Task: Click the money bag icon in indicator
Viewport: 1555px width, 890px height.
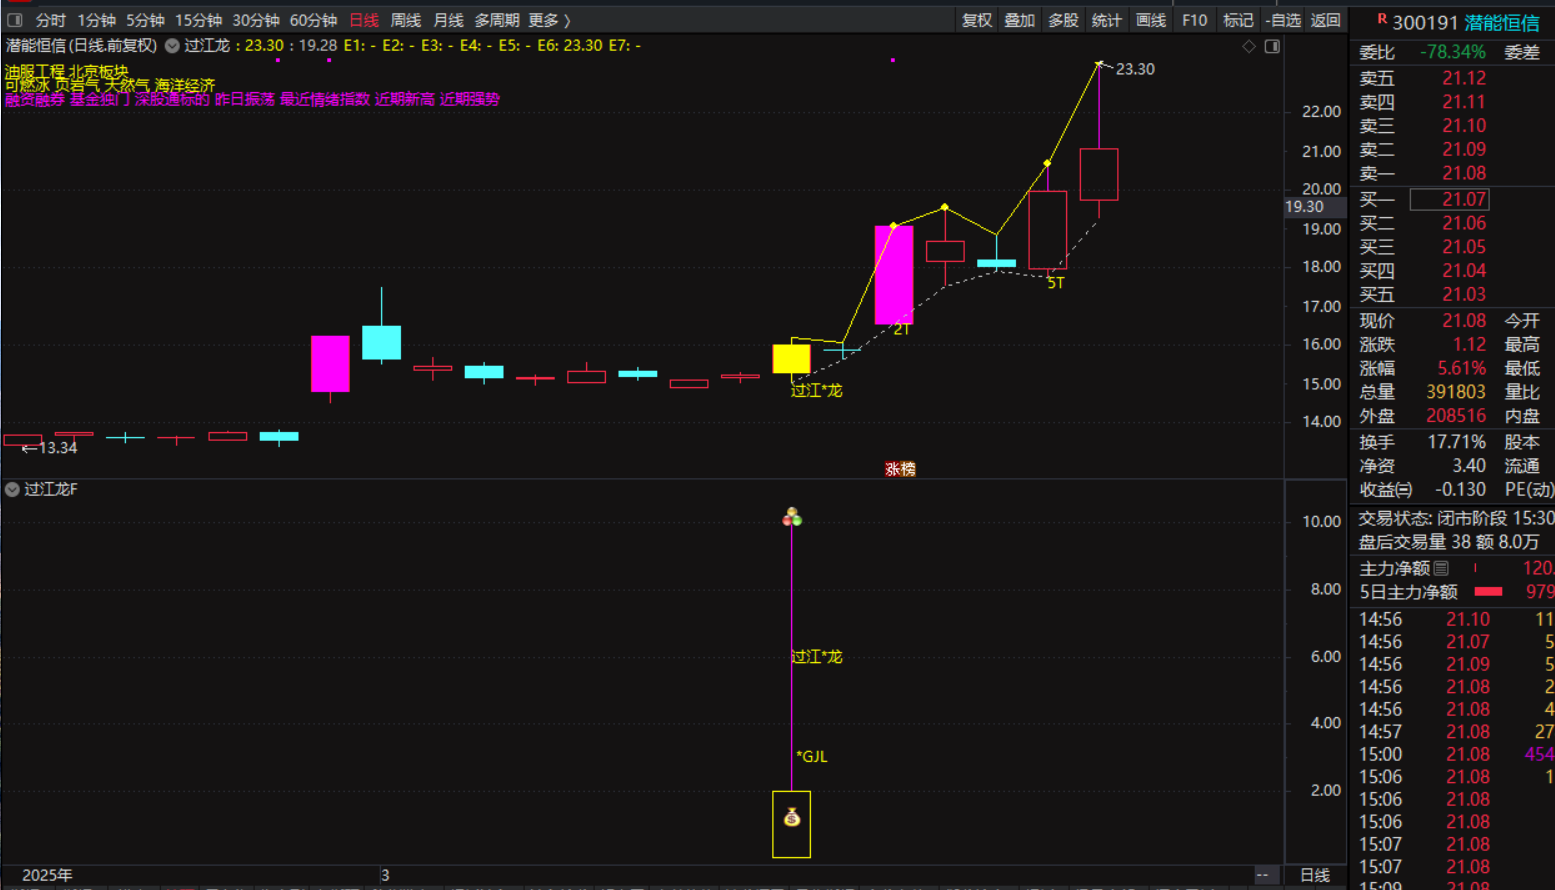Action: (x=792, y=818)
